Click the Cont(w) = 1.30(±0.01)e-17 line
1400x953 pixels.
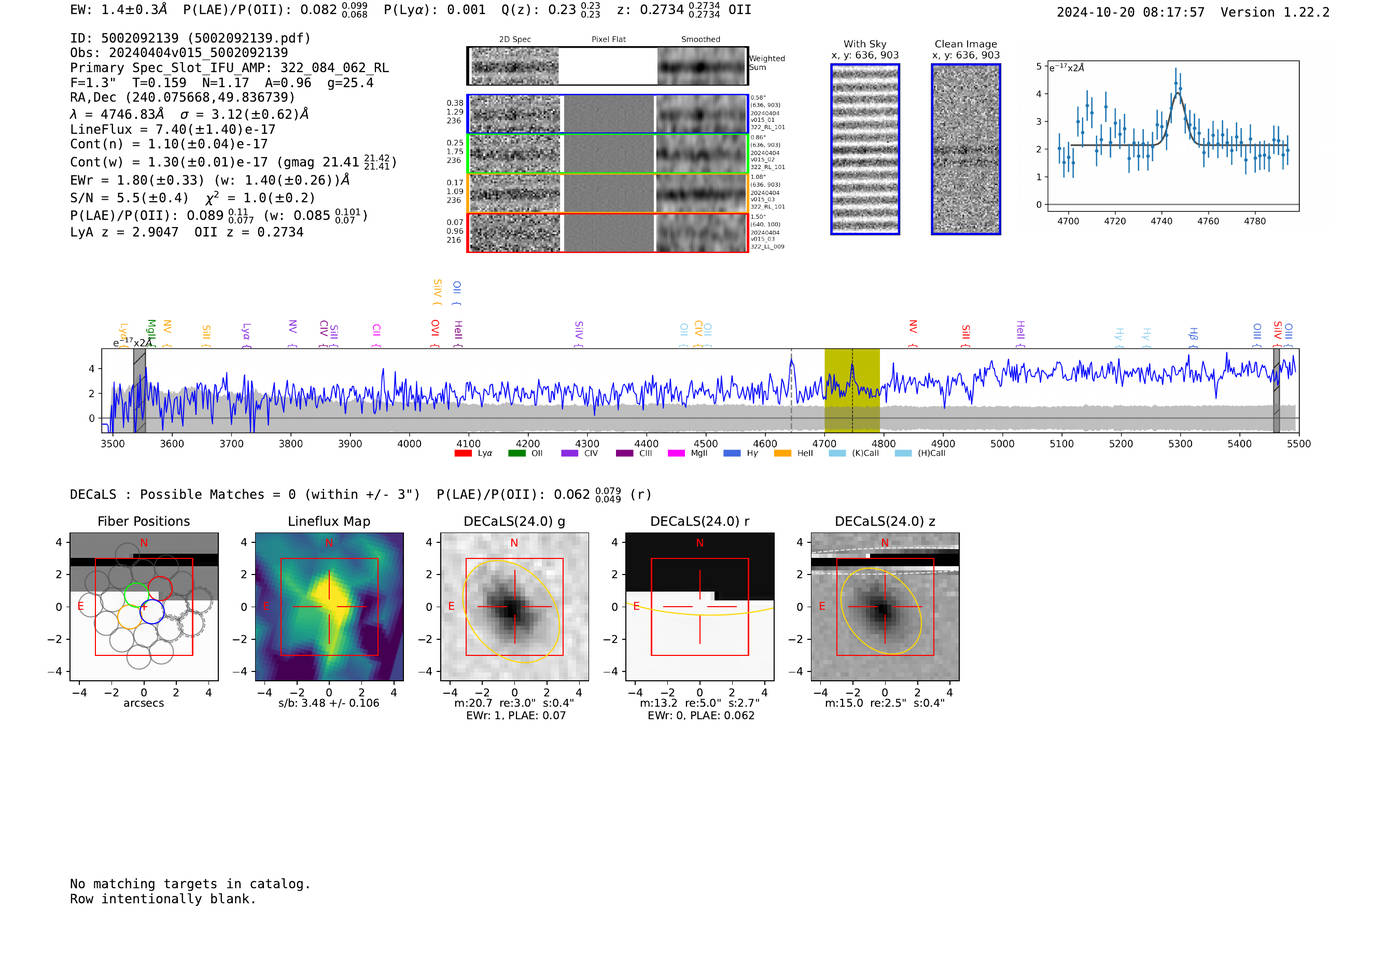click(x=233, y=161)
